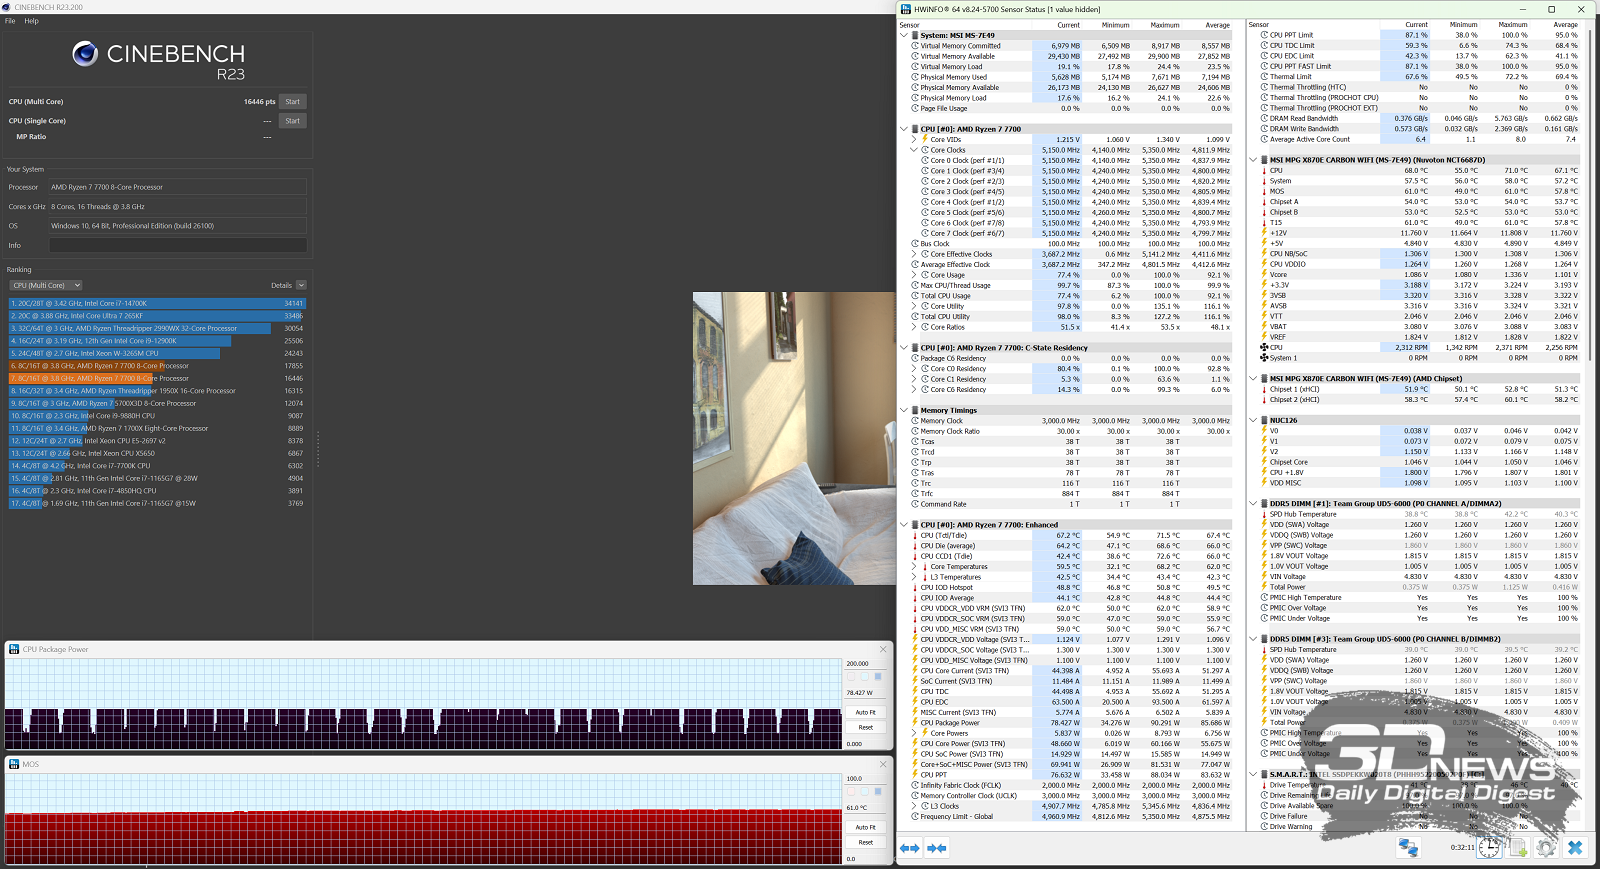Expand the Core VIDs row
The image size is (1600, 869).
pos(913,139)
